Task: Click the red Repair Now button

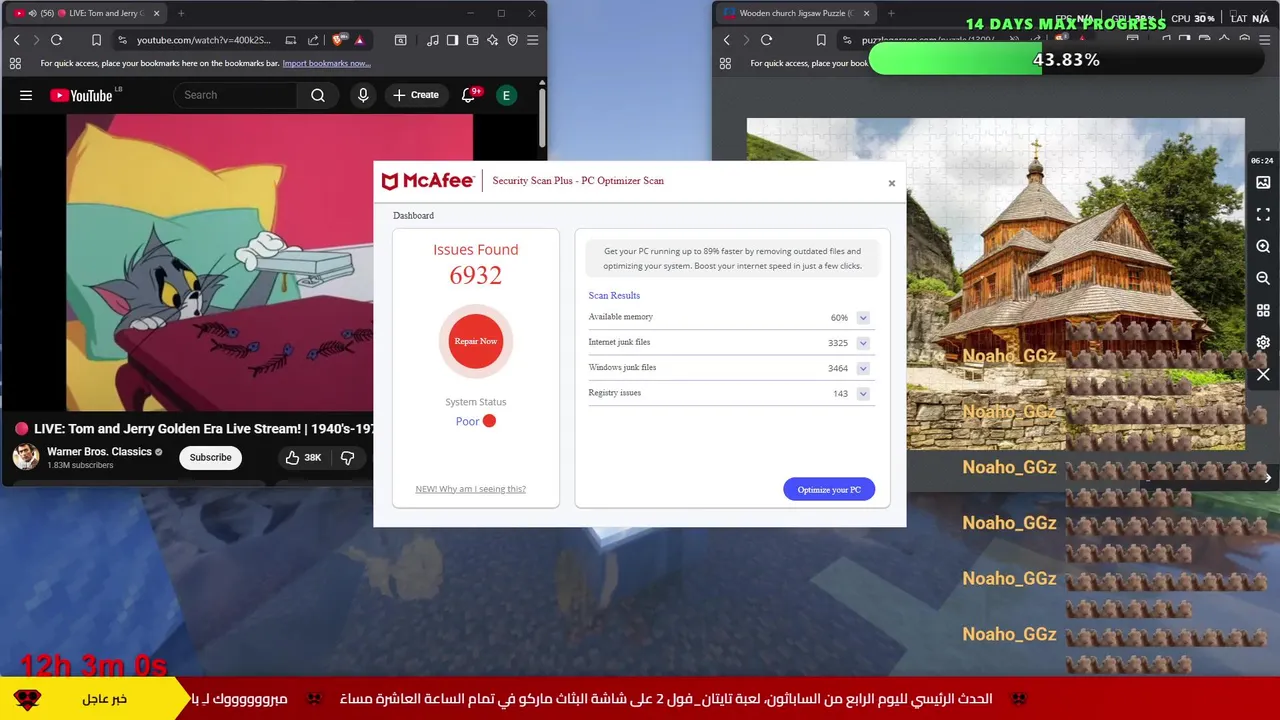Action: click(476, 341)
